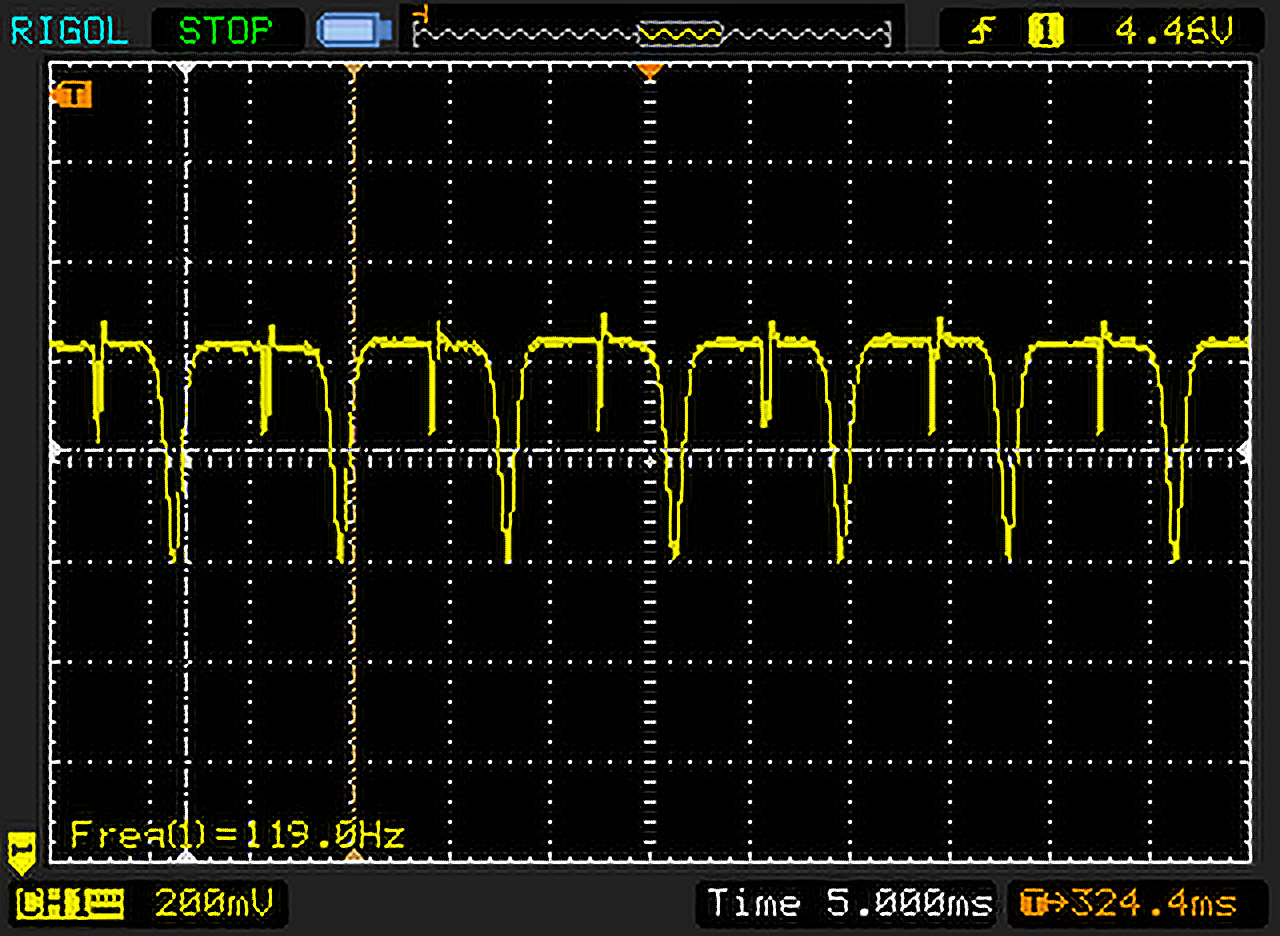Image resolution: width=1280 pixels, height=936 pixels.
Task: Click the orange cursor marker on the bottom edge
Action: pos(352,857)
